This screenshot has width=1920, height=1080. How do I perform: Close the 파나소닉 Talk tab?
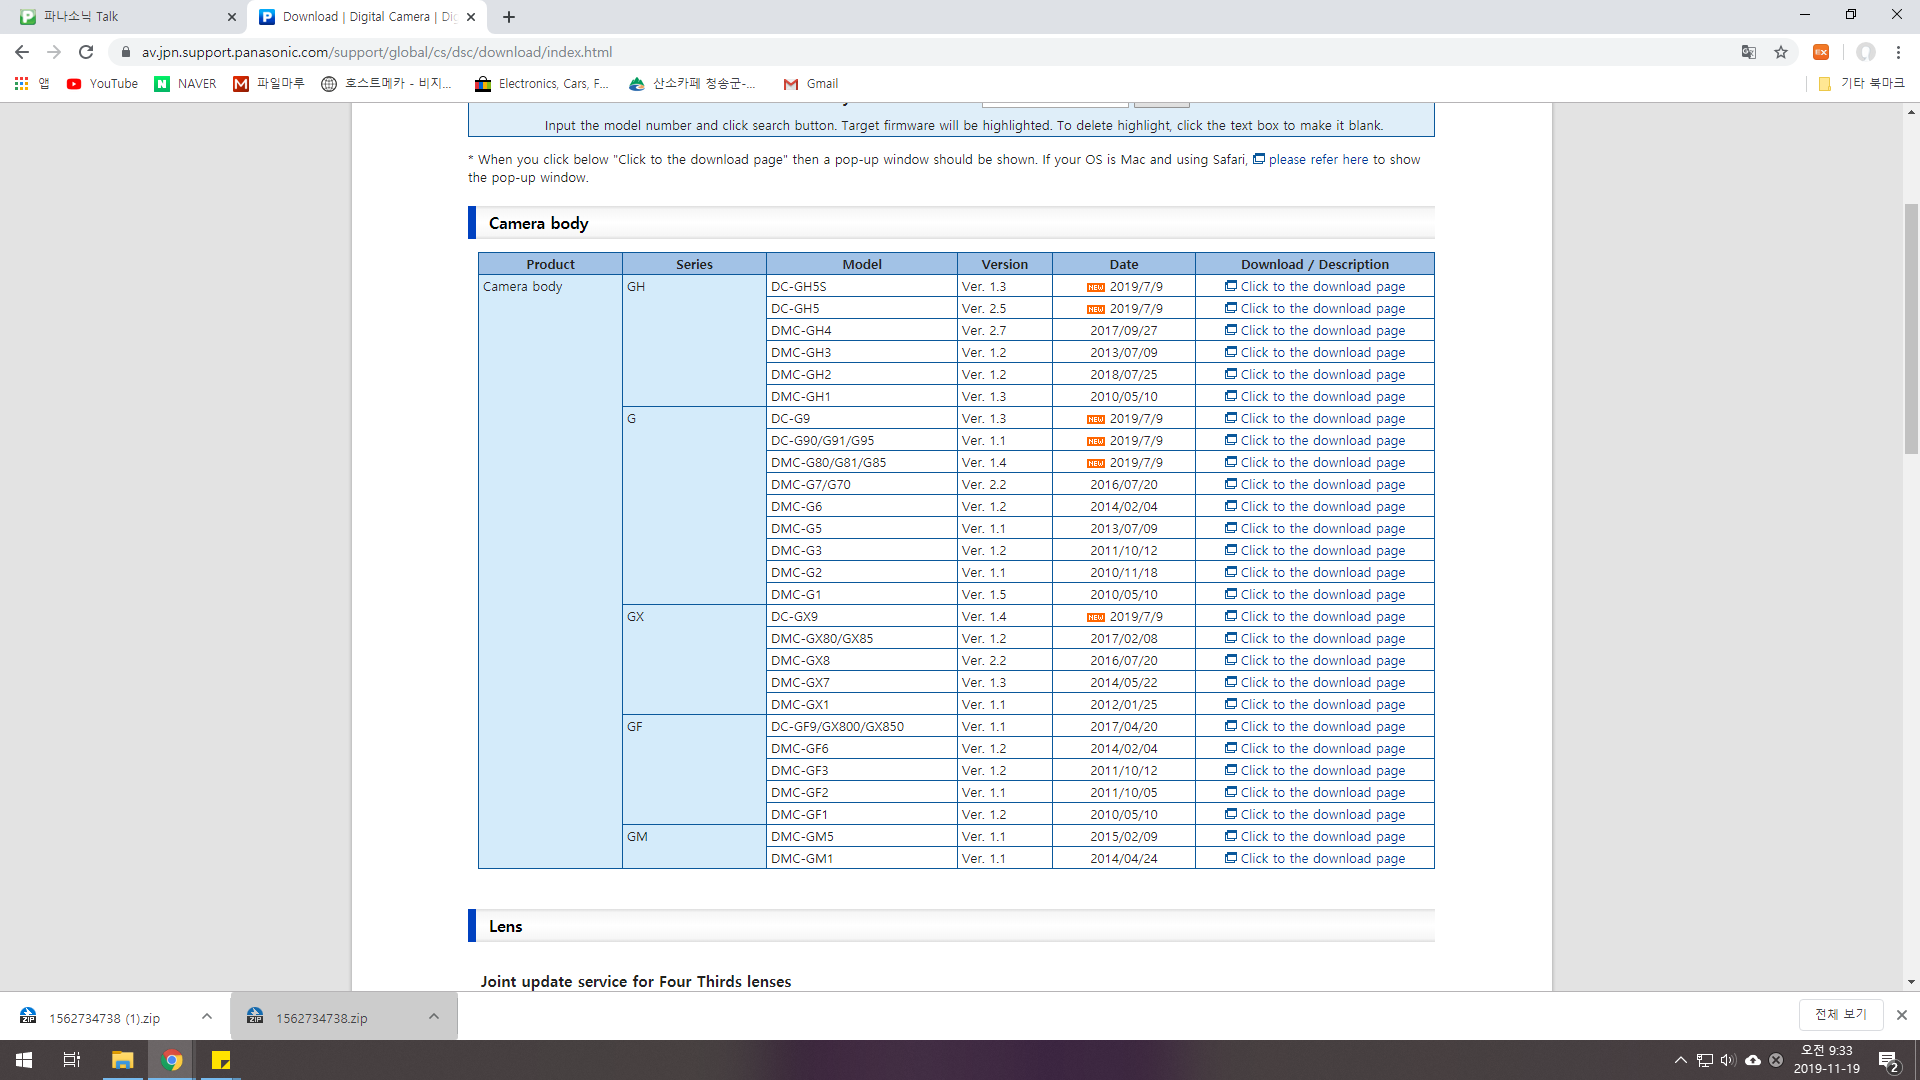coord(232,17)
